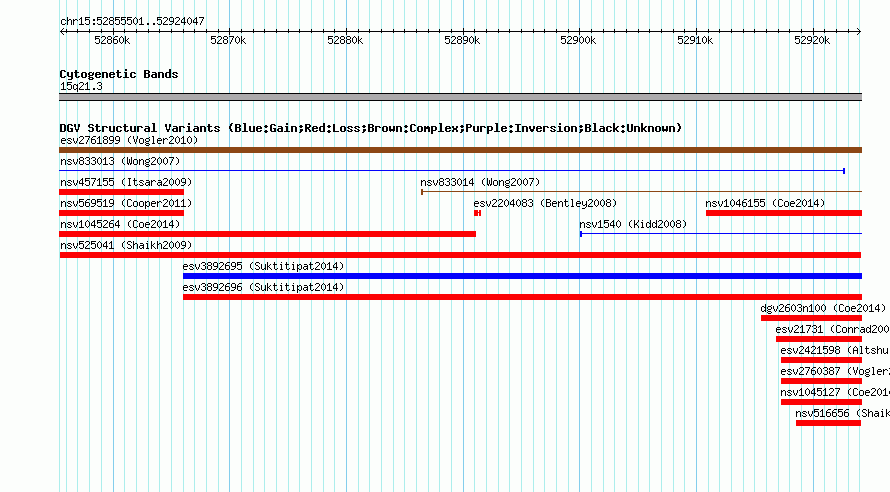Select the red nsv1046155 loss bar
Screen dimensions: 890x492
784,213
